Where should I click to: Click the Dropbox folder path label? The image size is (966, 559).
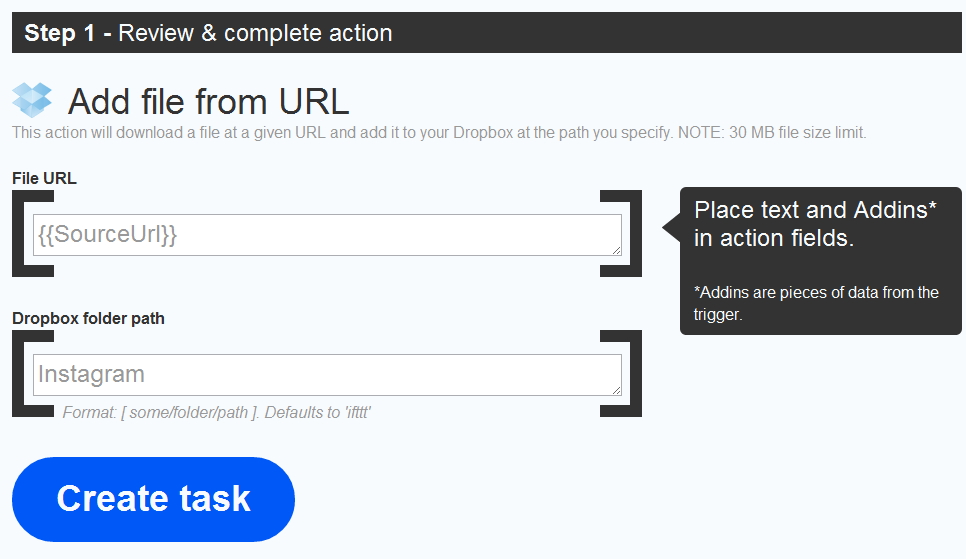88,319
